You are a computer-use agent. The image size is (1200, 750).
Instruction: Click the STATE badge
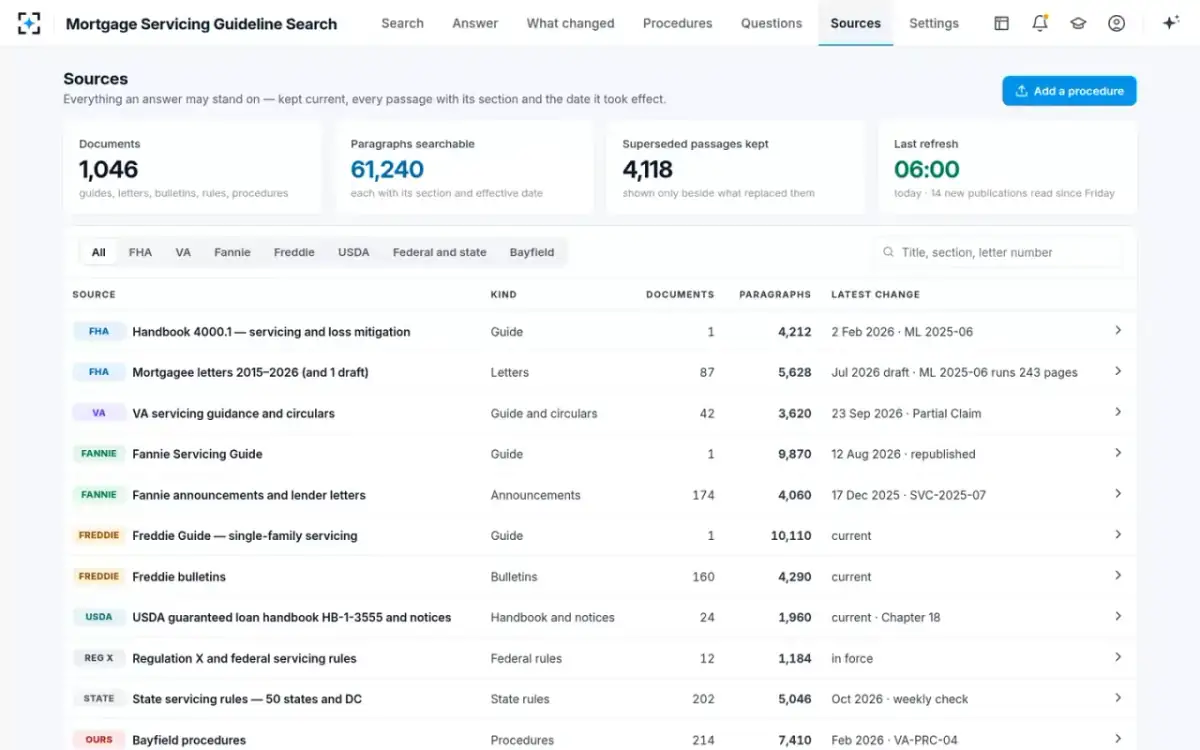click(99, 699)
